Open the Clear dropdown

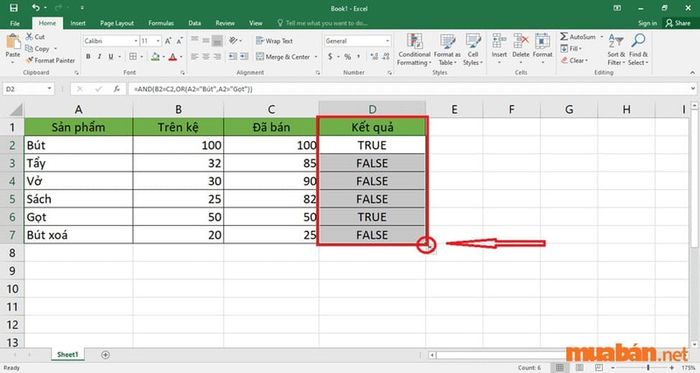(575, 60)
